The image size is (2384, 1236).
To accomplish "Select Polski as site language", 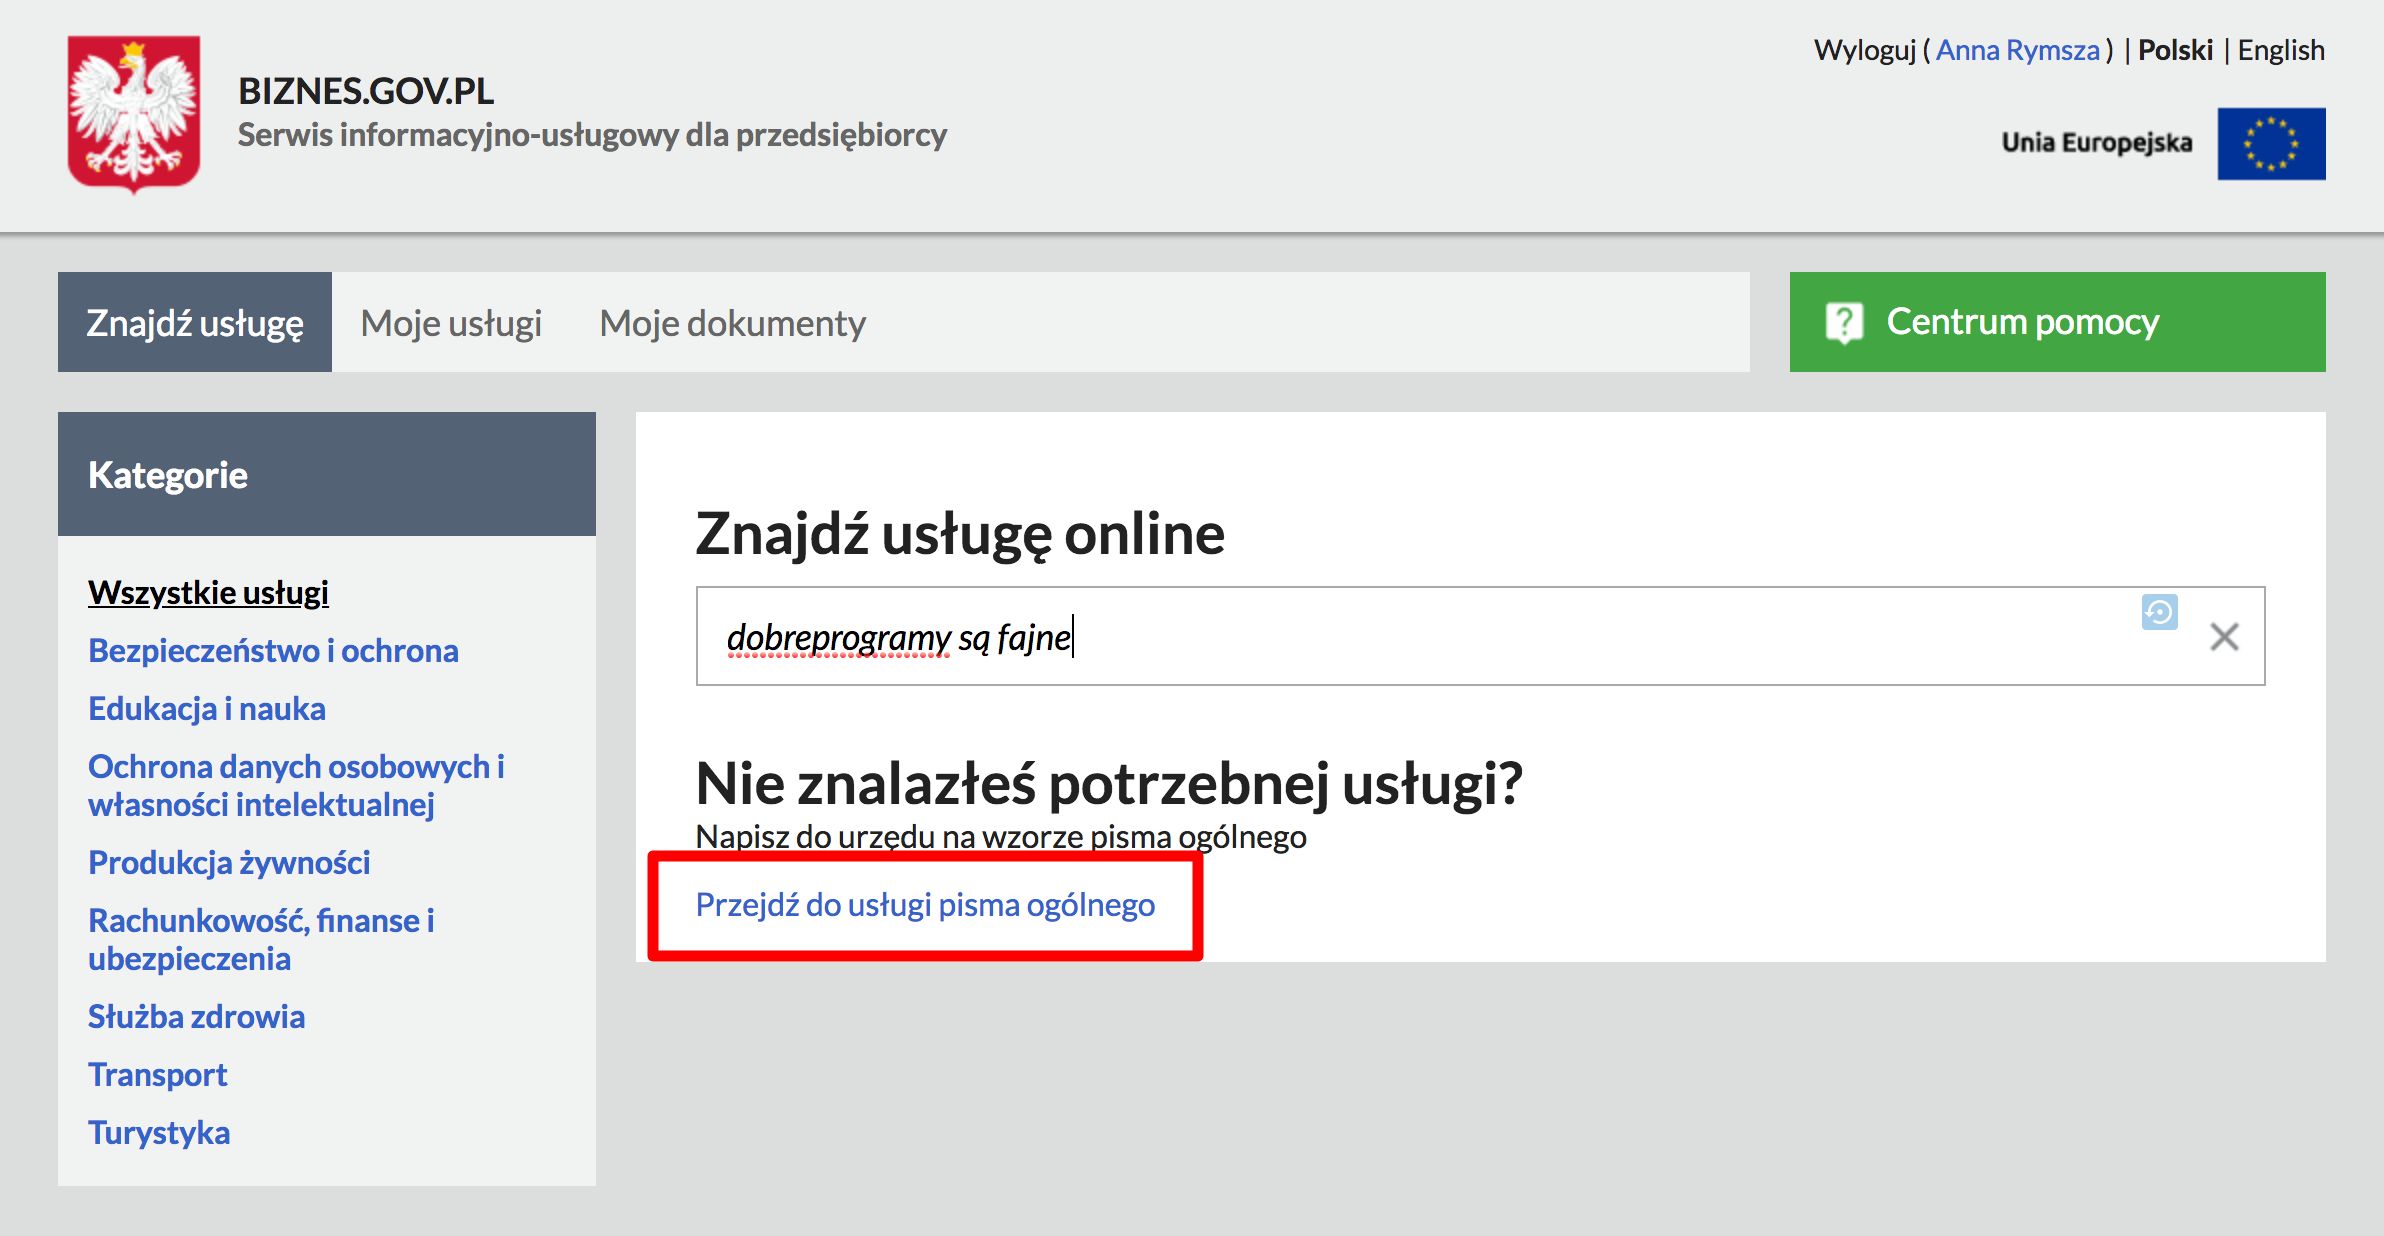I will [2175, 49].
